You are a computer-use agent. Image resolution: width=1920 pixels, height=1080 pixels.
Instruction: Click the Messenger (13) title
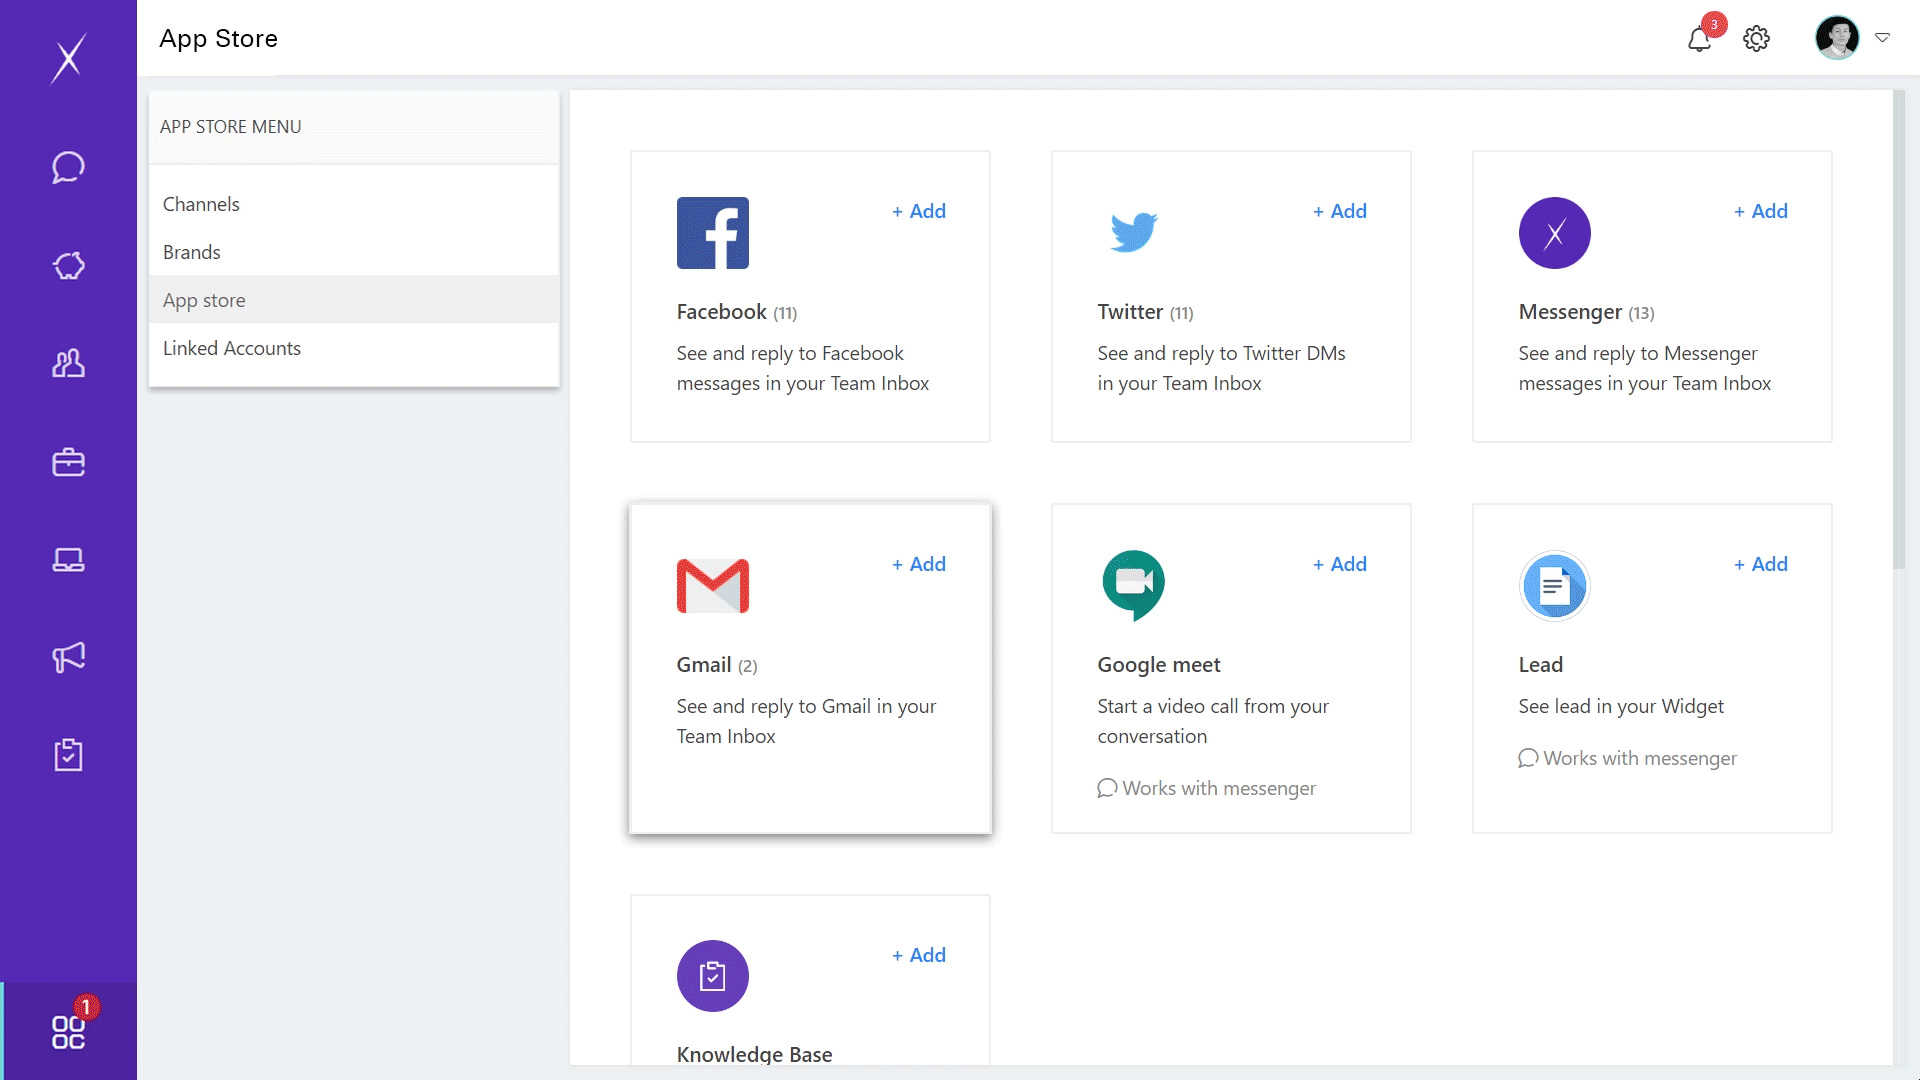1586,312
